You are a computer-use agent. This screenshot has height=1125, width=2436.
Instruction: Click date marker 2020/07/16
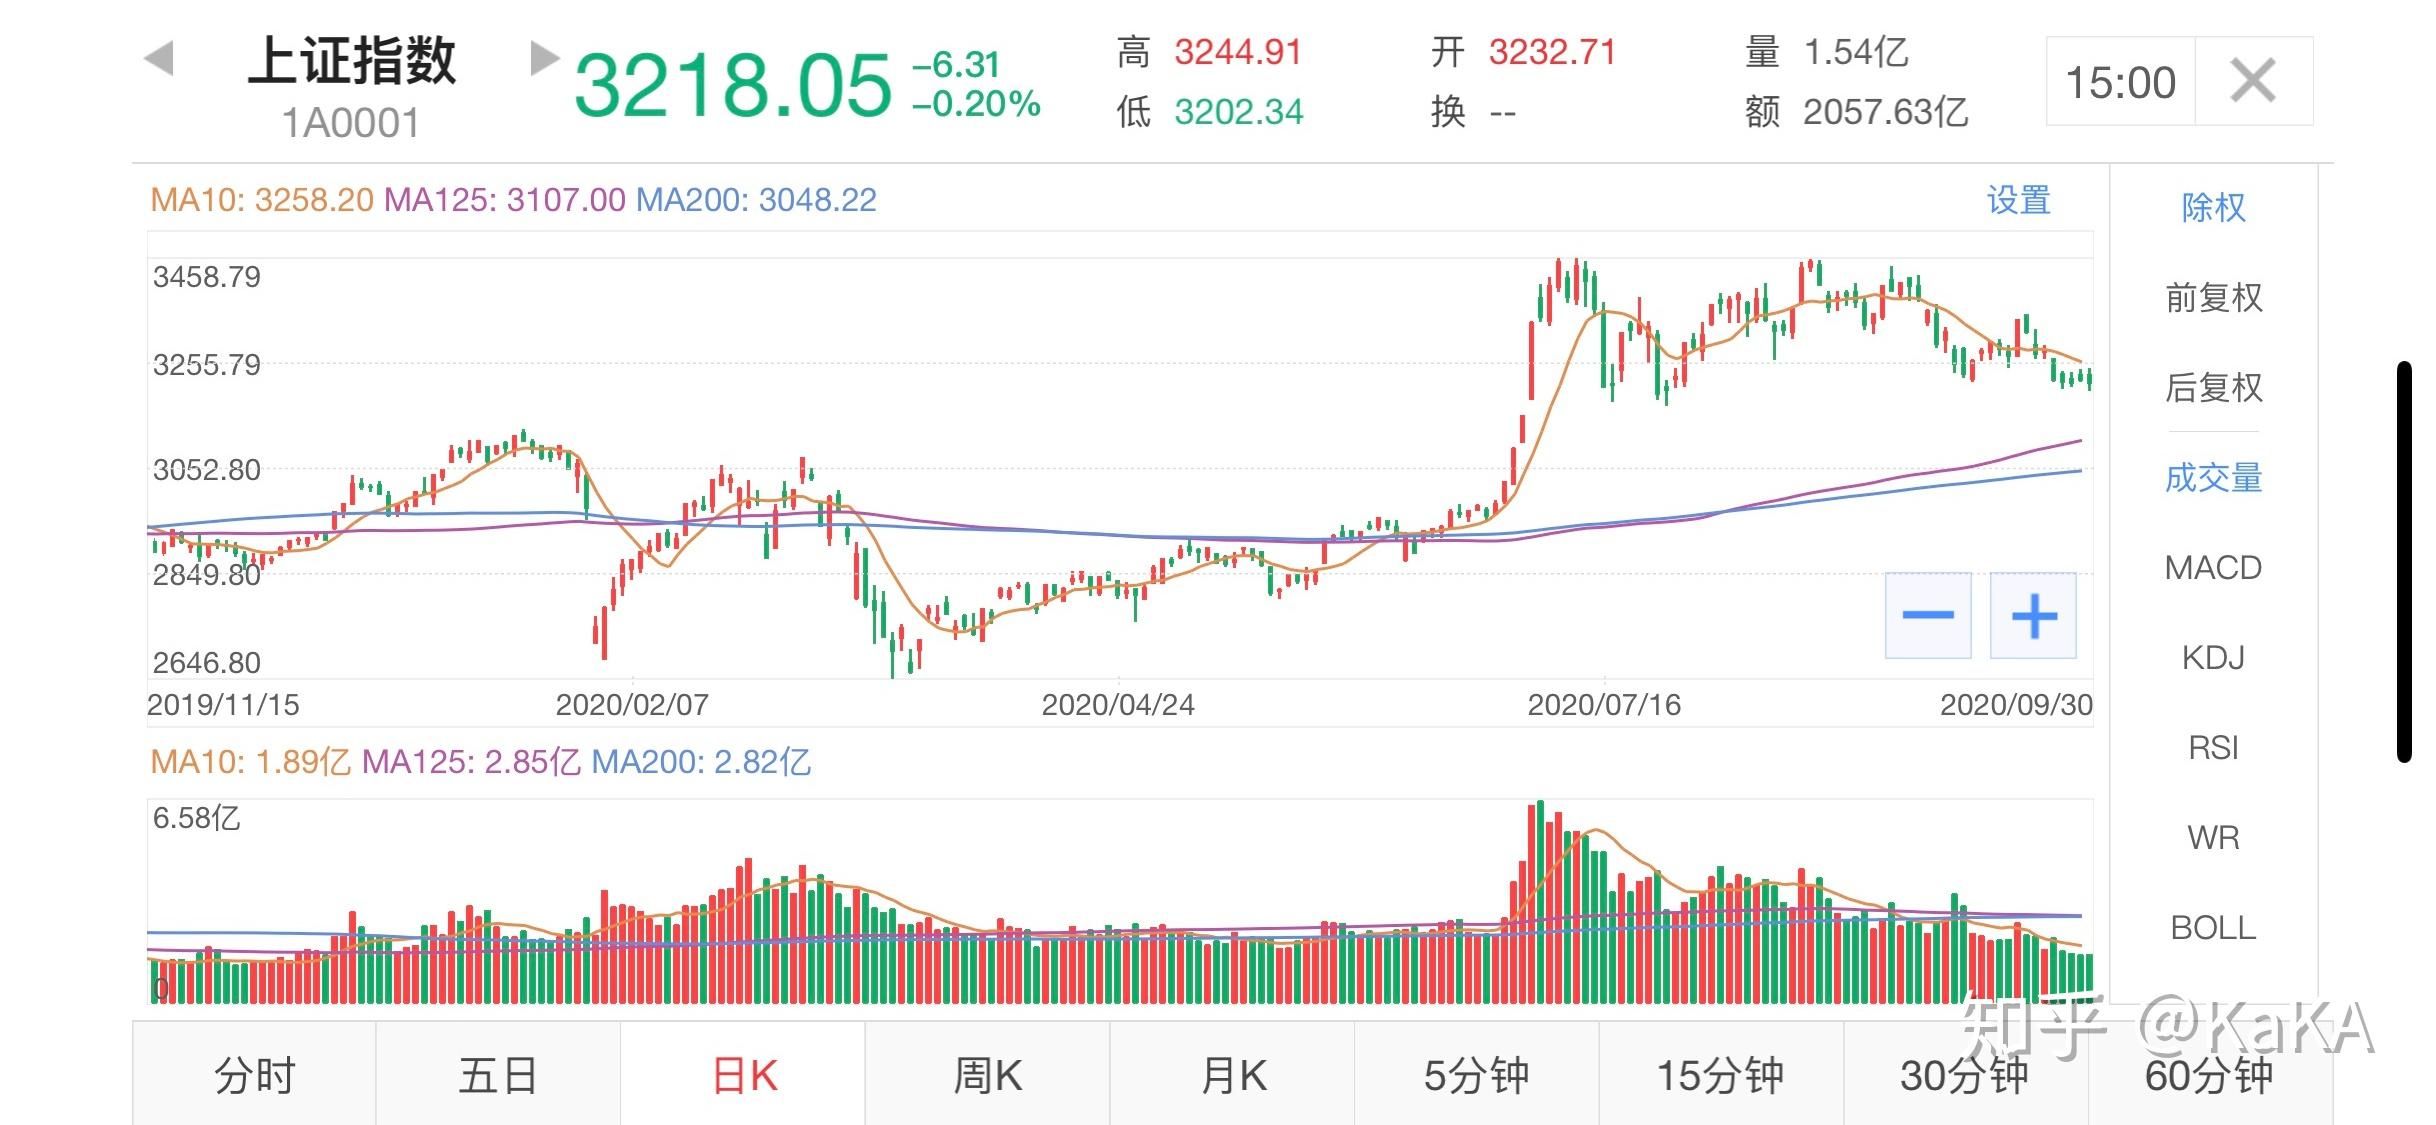pos(1604,705)
